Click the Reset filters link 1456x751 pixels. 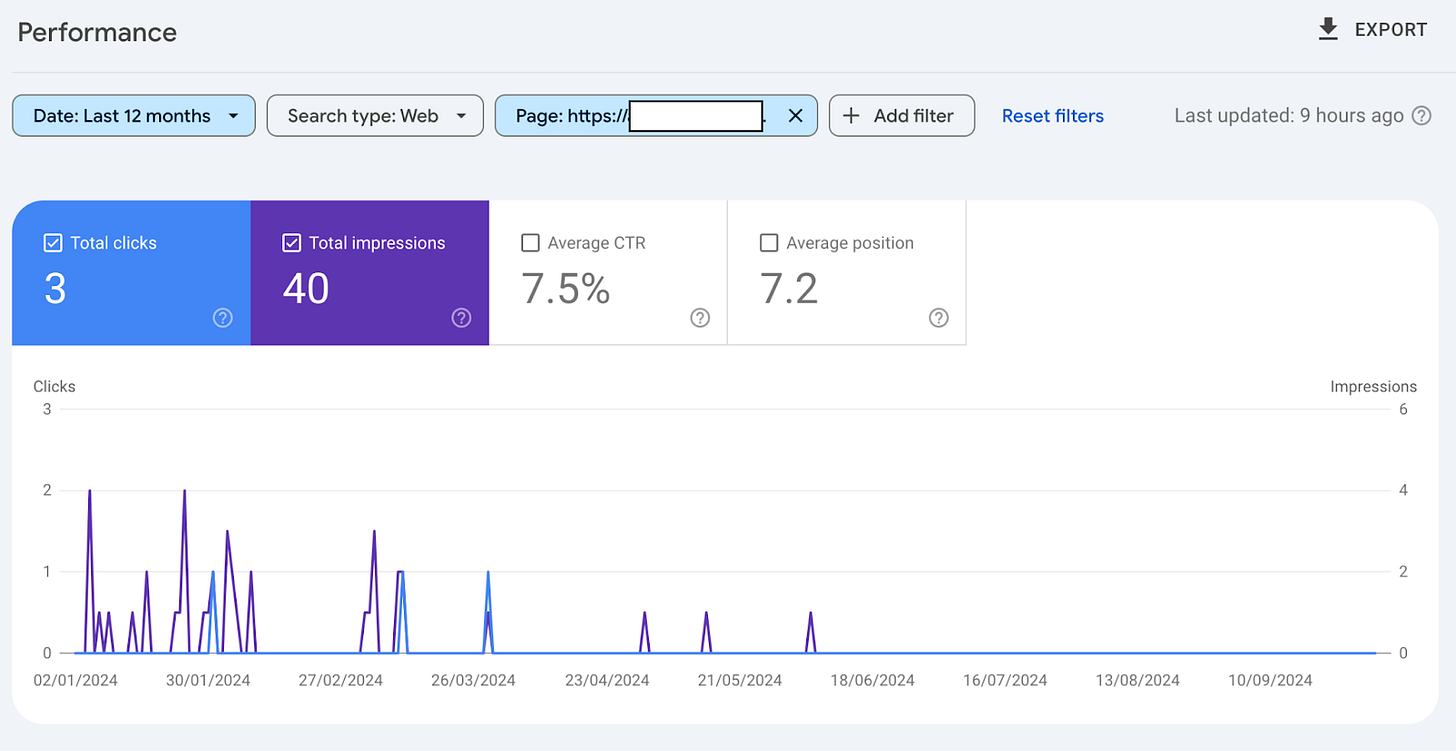[1053, 116]
